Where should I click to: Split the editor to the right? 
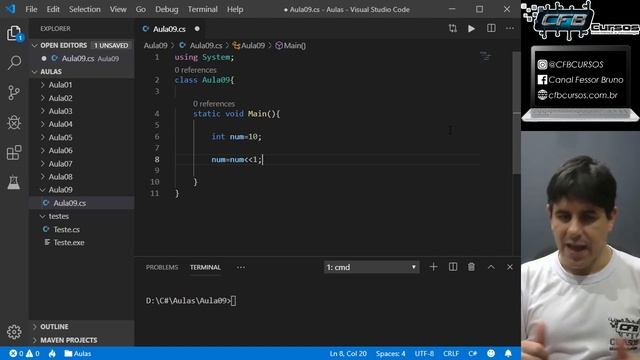click(491, 29)
